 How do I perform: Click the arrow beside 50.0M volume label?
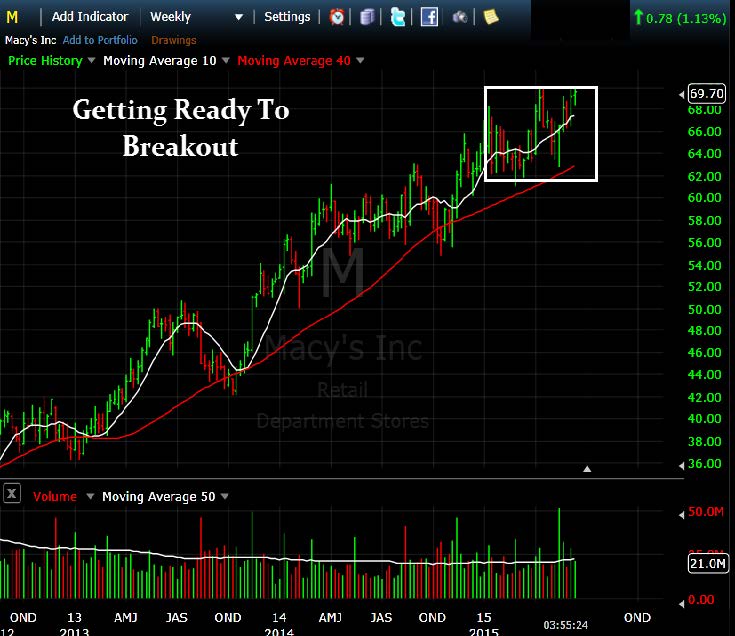pos(682,515)
